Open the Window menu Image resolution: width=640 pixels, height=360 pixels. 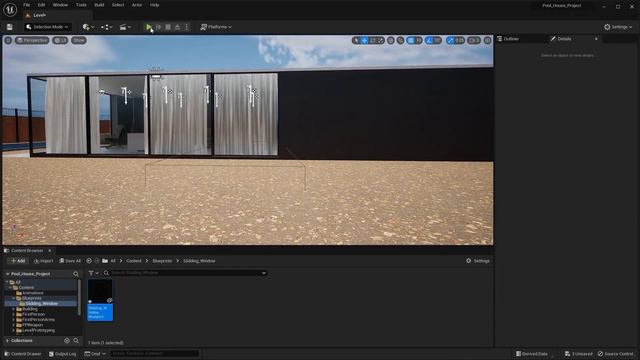click(60, 5)
